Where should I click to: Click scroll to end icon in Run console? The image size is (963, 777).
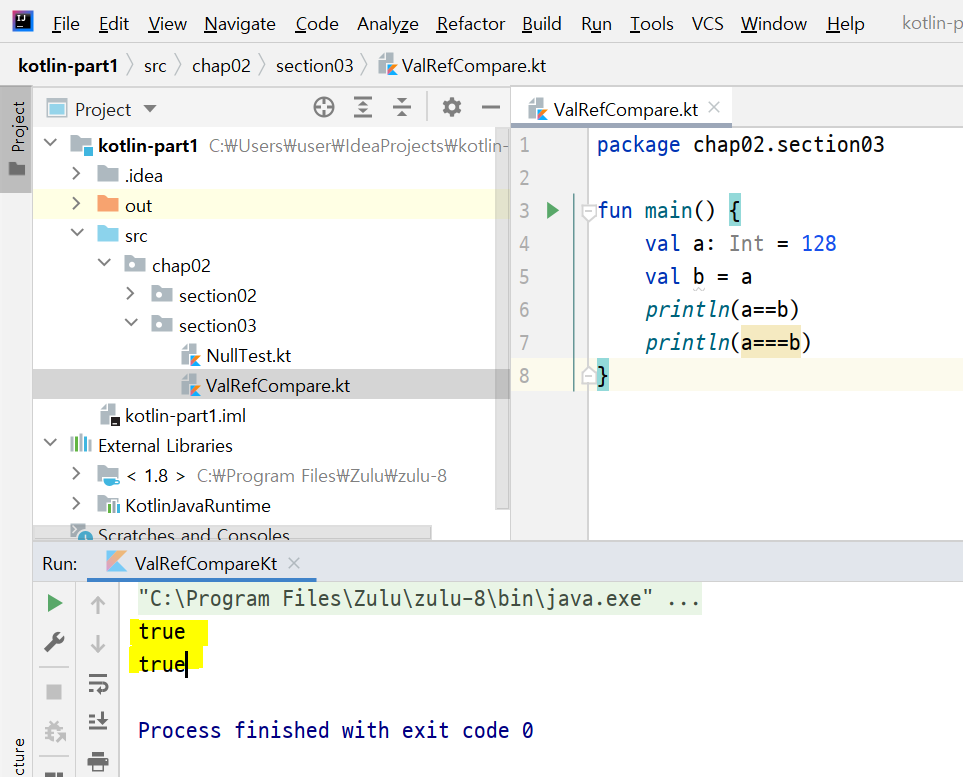pyautogui.click(x=98, y=720)
